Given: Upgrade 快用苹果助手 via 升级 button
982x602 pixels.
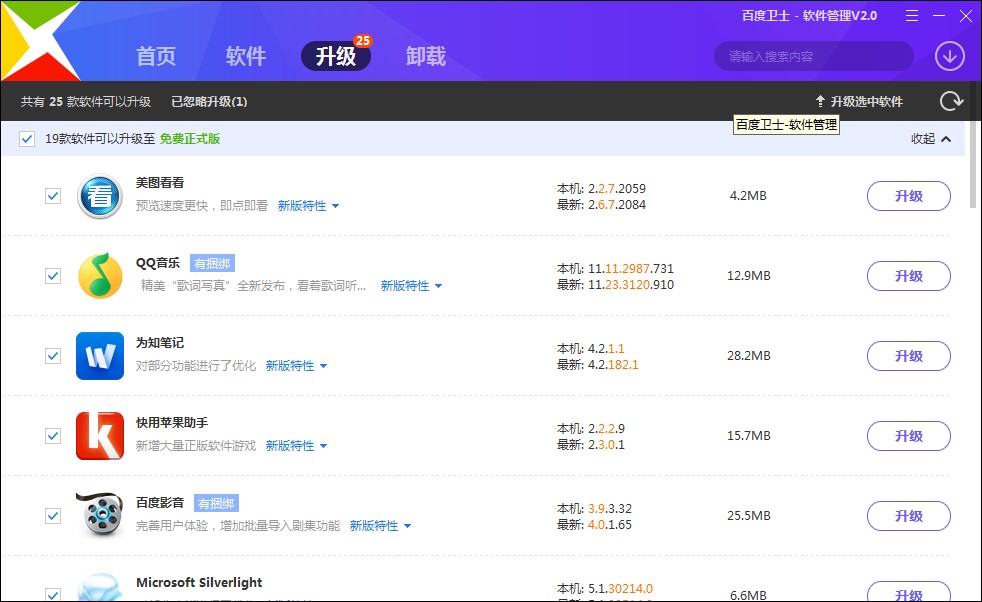Looking at the screenshot, I should tap(909, 436).
